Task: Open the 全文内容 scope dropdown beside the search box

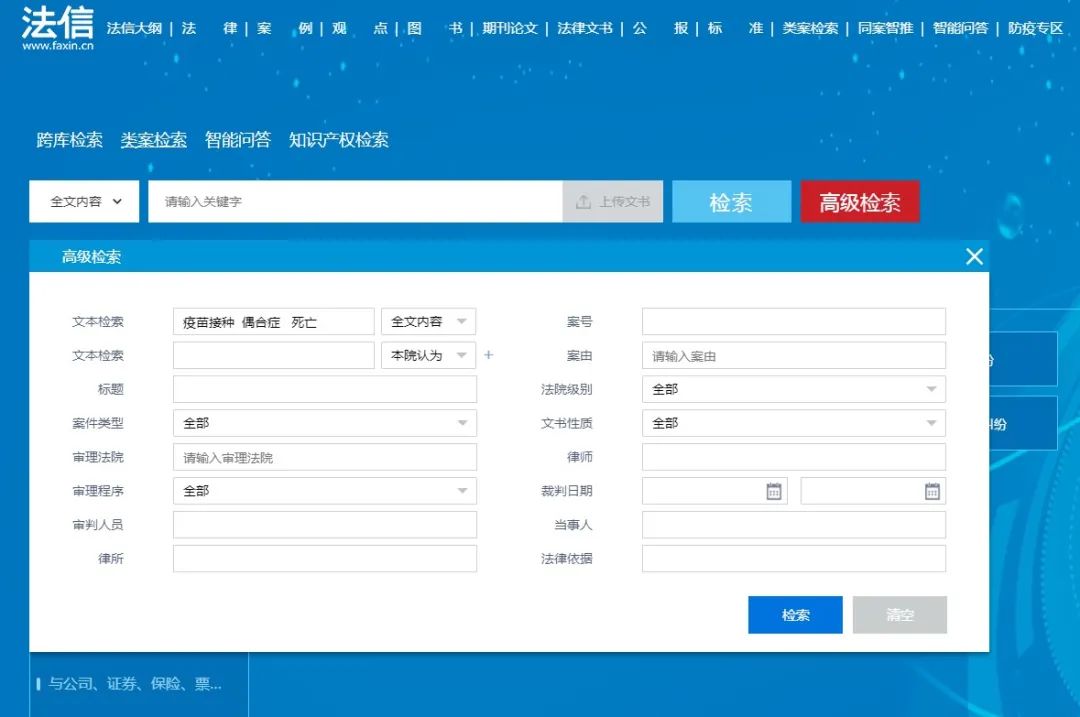Action: [x=84, y=201]
